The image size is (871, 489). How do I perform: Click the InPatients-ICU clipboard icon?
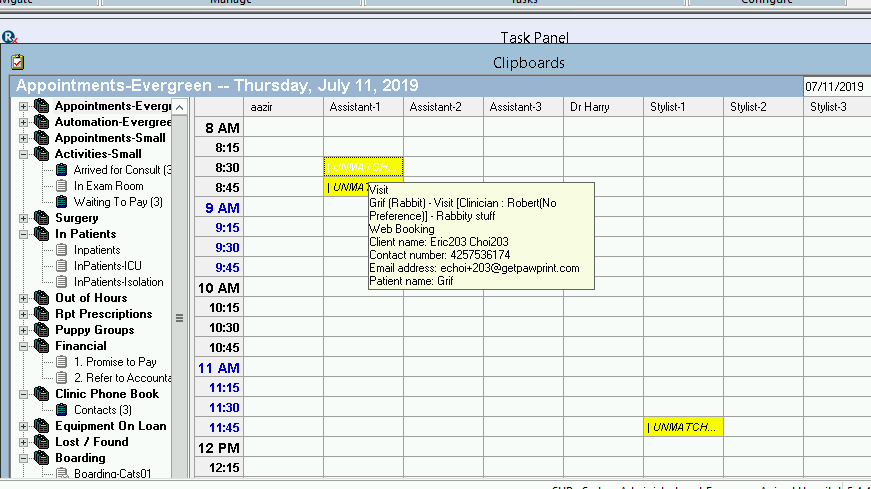pos(62,266)
